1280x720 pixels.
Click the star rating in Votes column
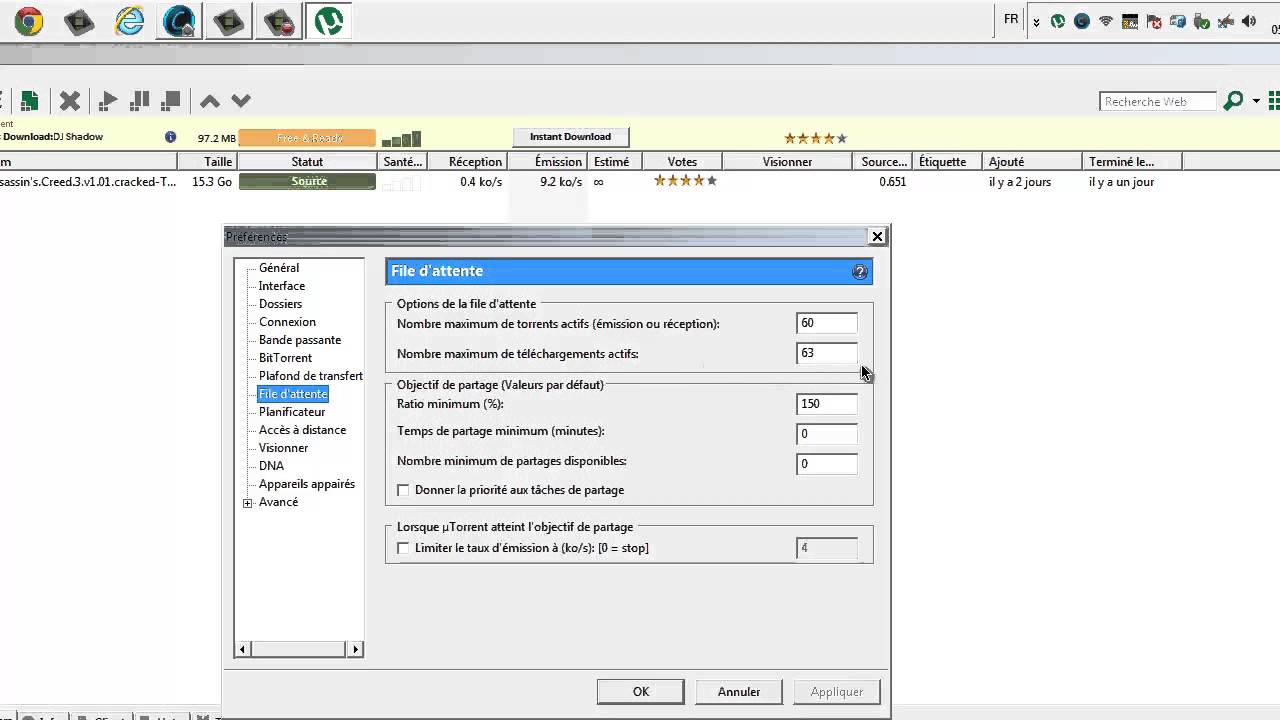point(686,181)
